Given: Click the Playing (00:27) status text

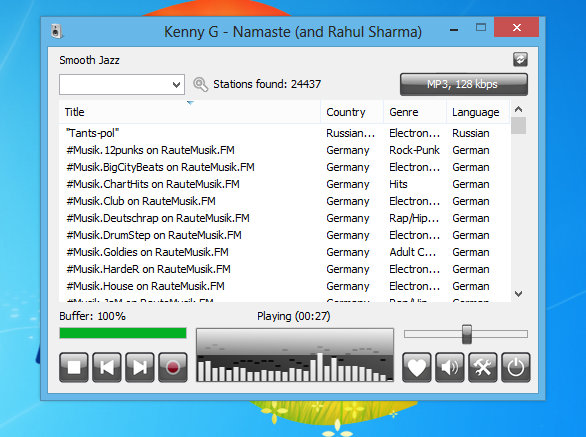Looking at the screenshot, I should tap(294, 316).
